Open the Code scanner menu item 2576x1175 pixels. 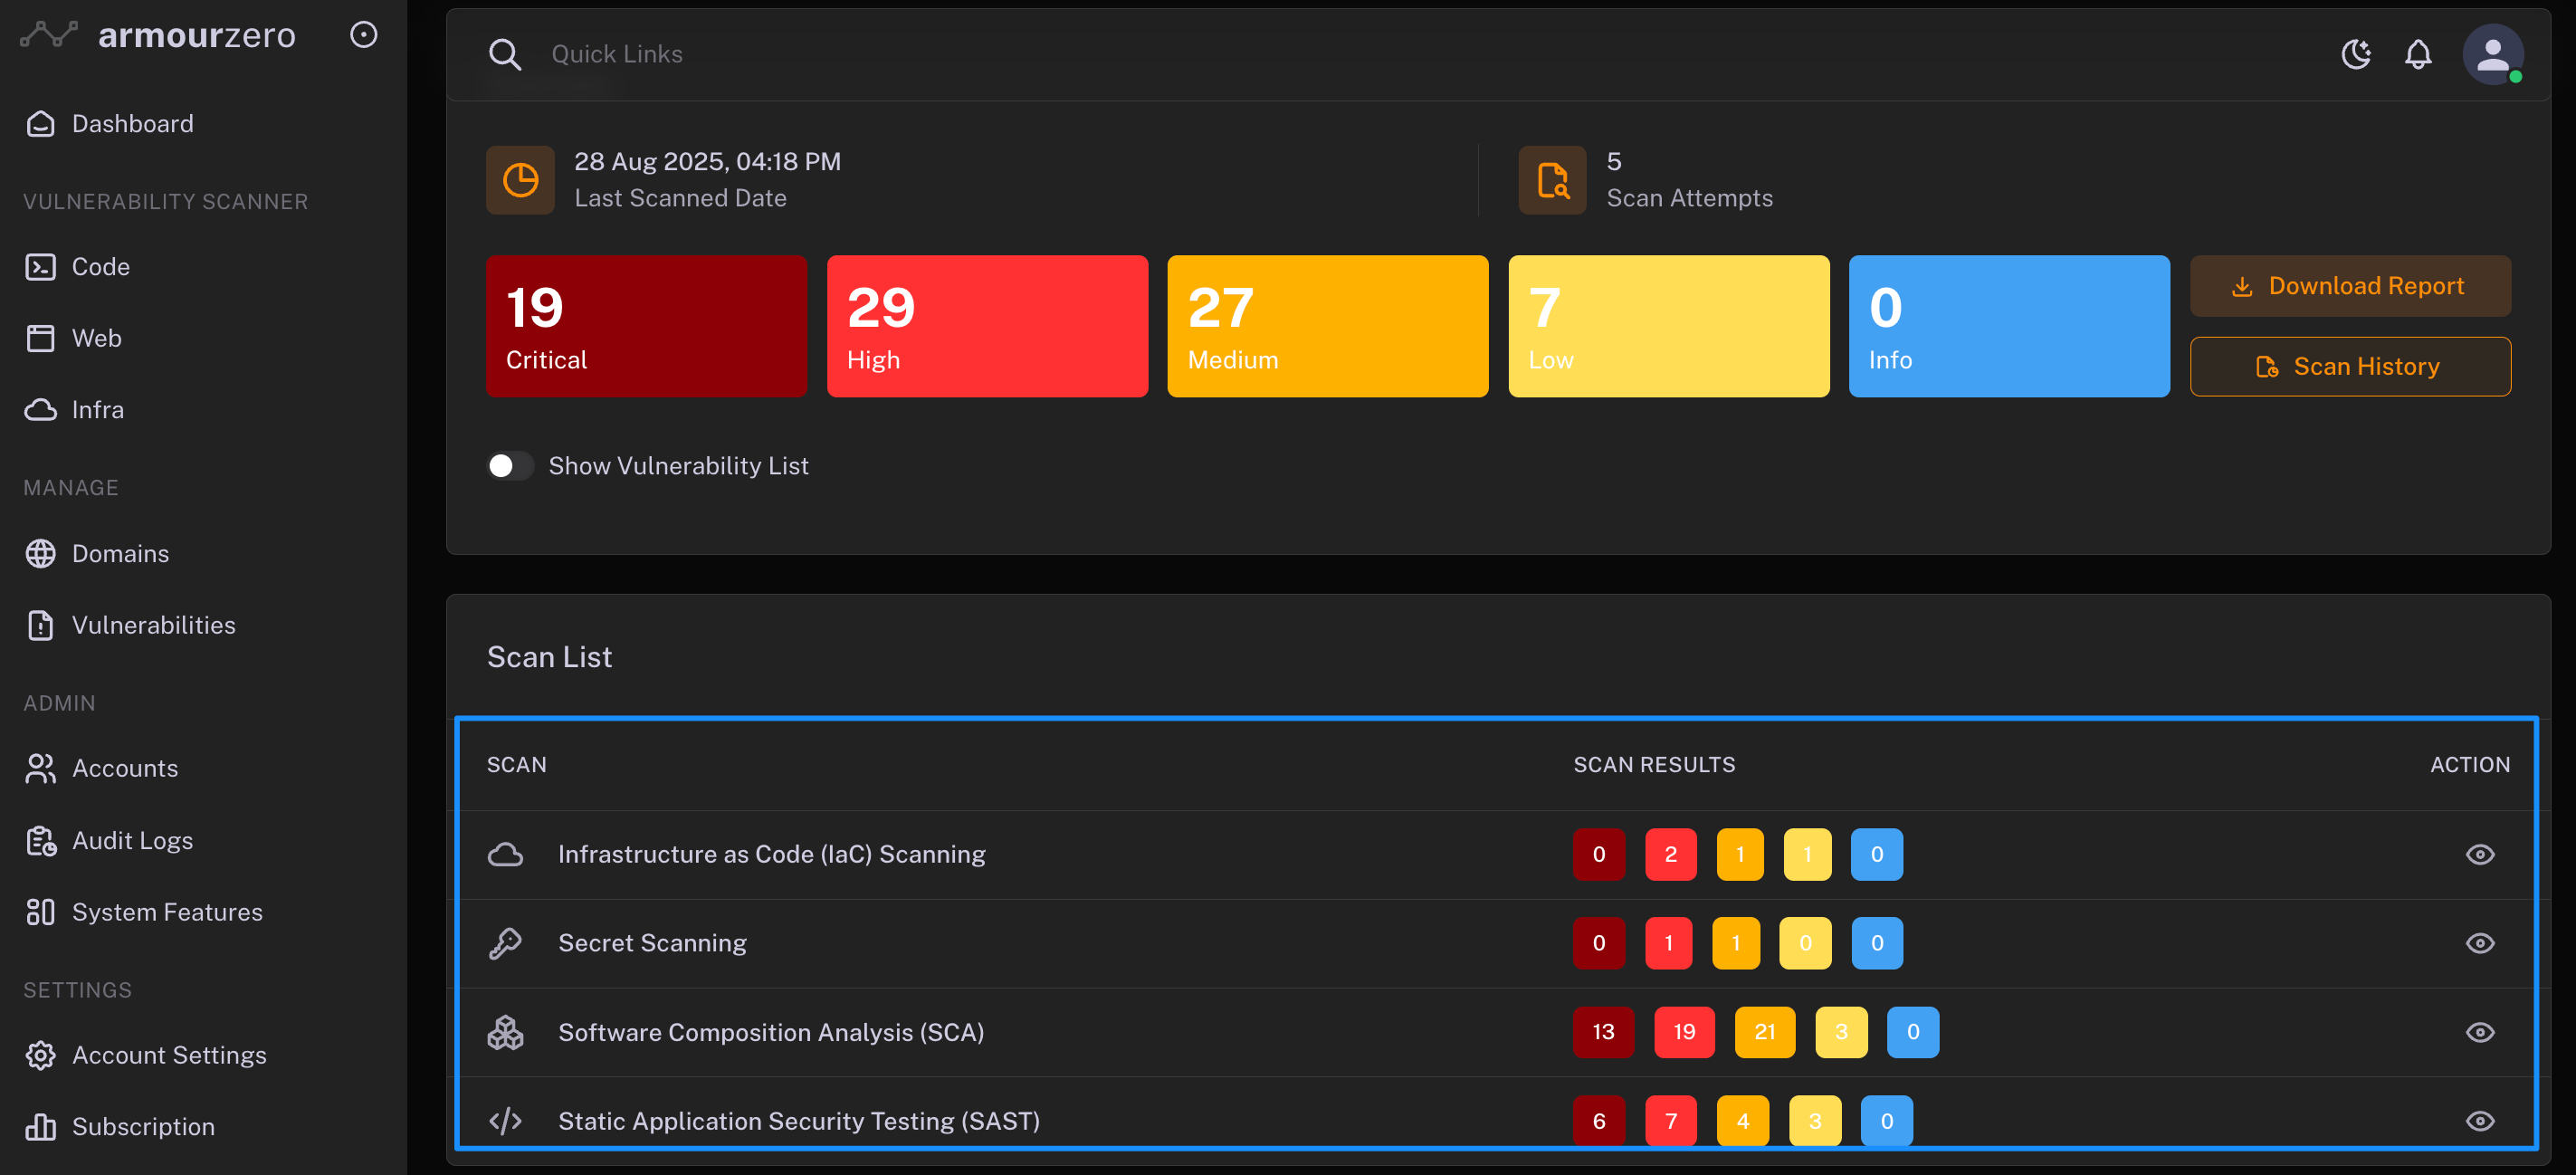(100, 267)
